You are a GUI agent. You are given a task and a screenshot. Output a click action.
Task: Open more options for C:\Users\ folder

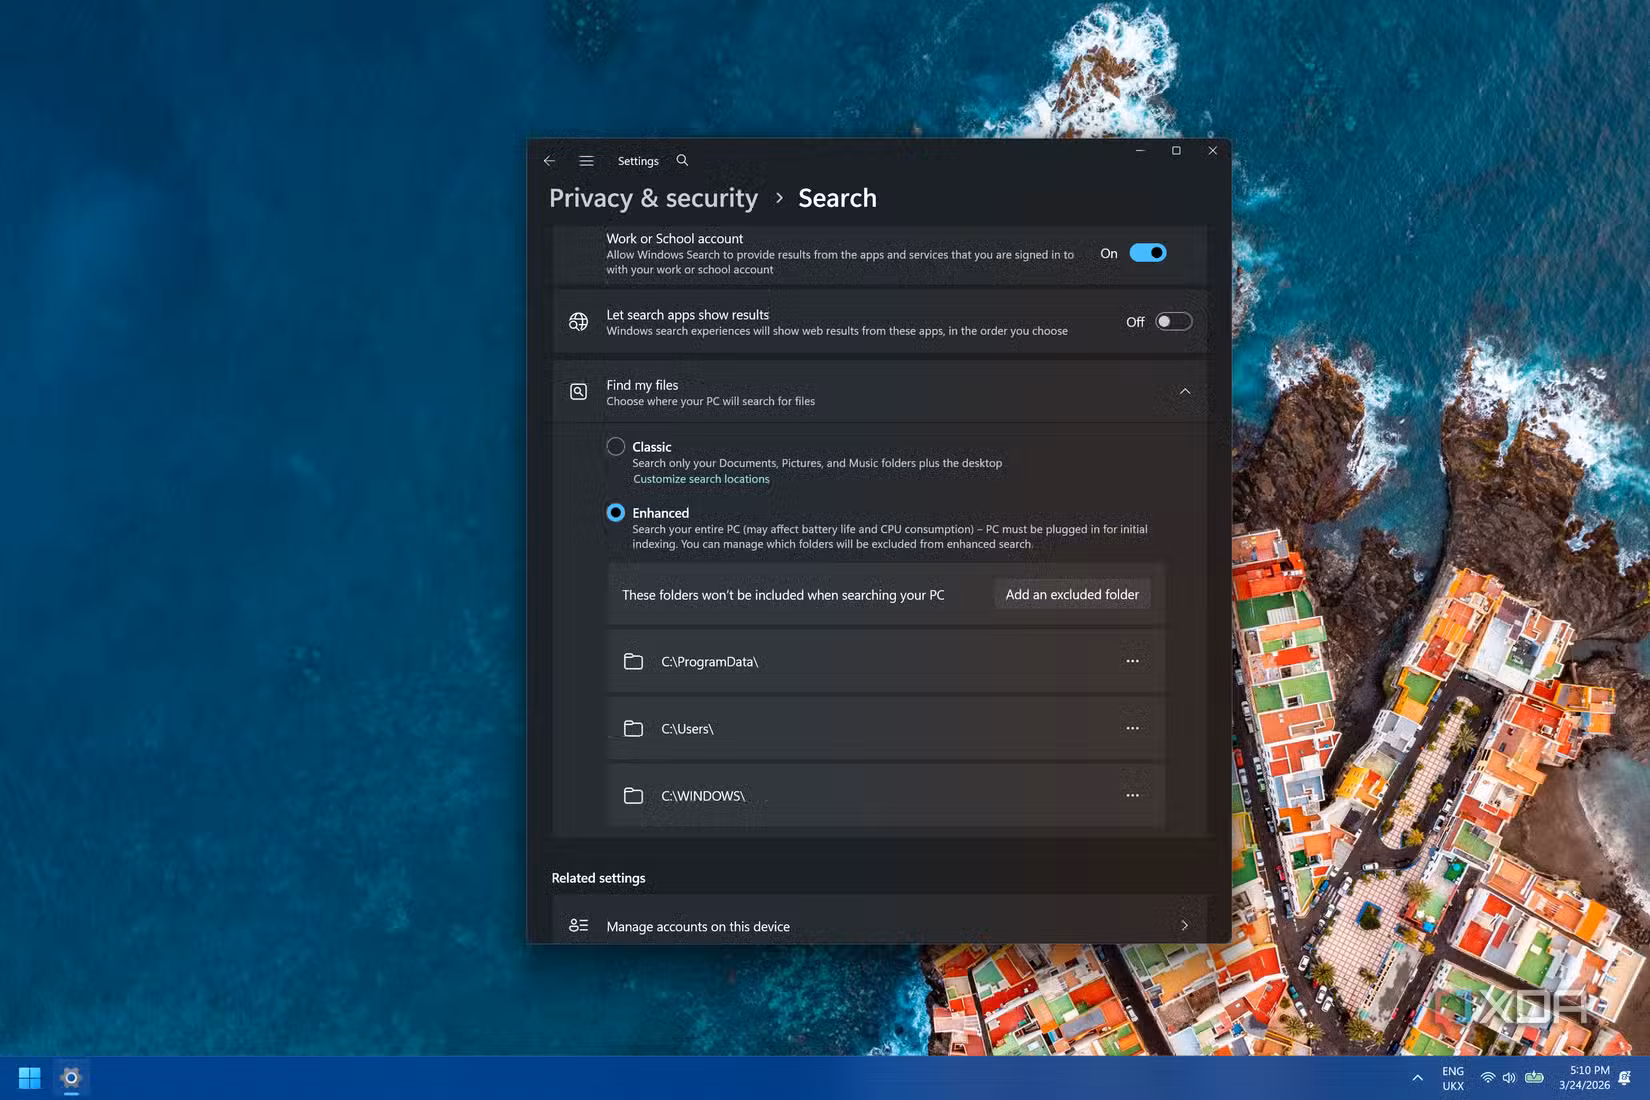1132,728
